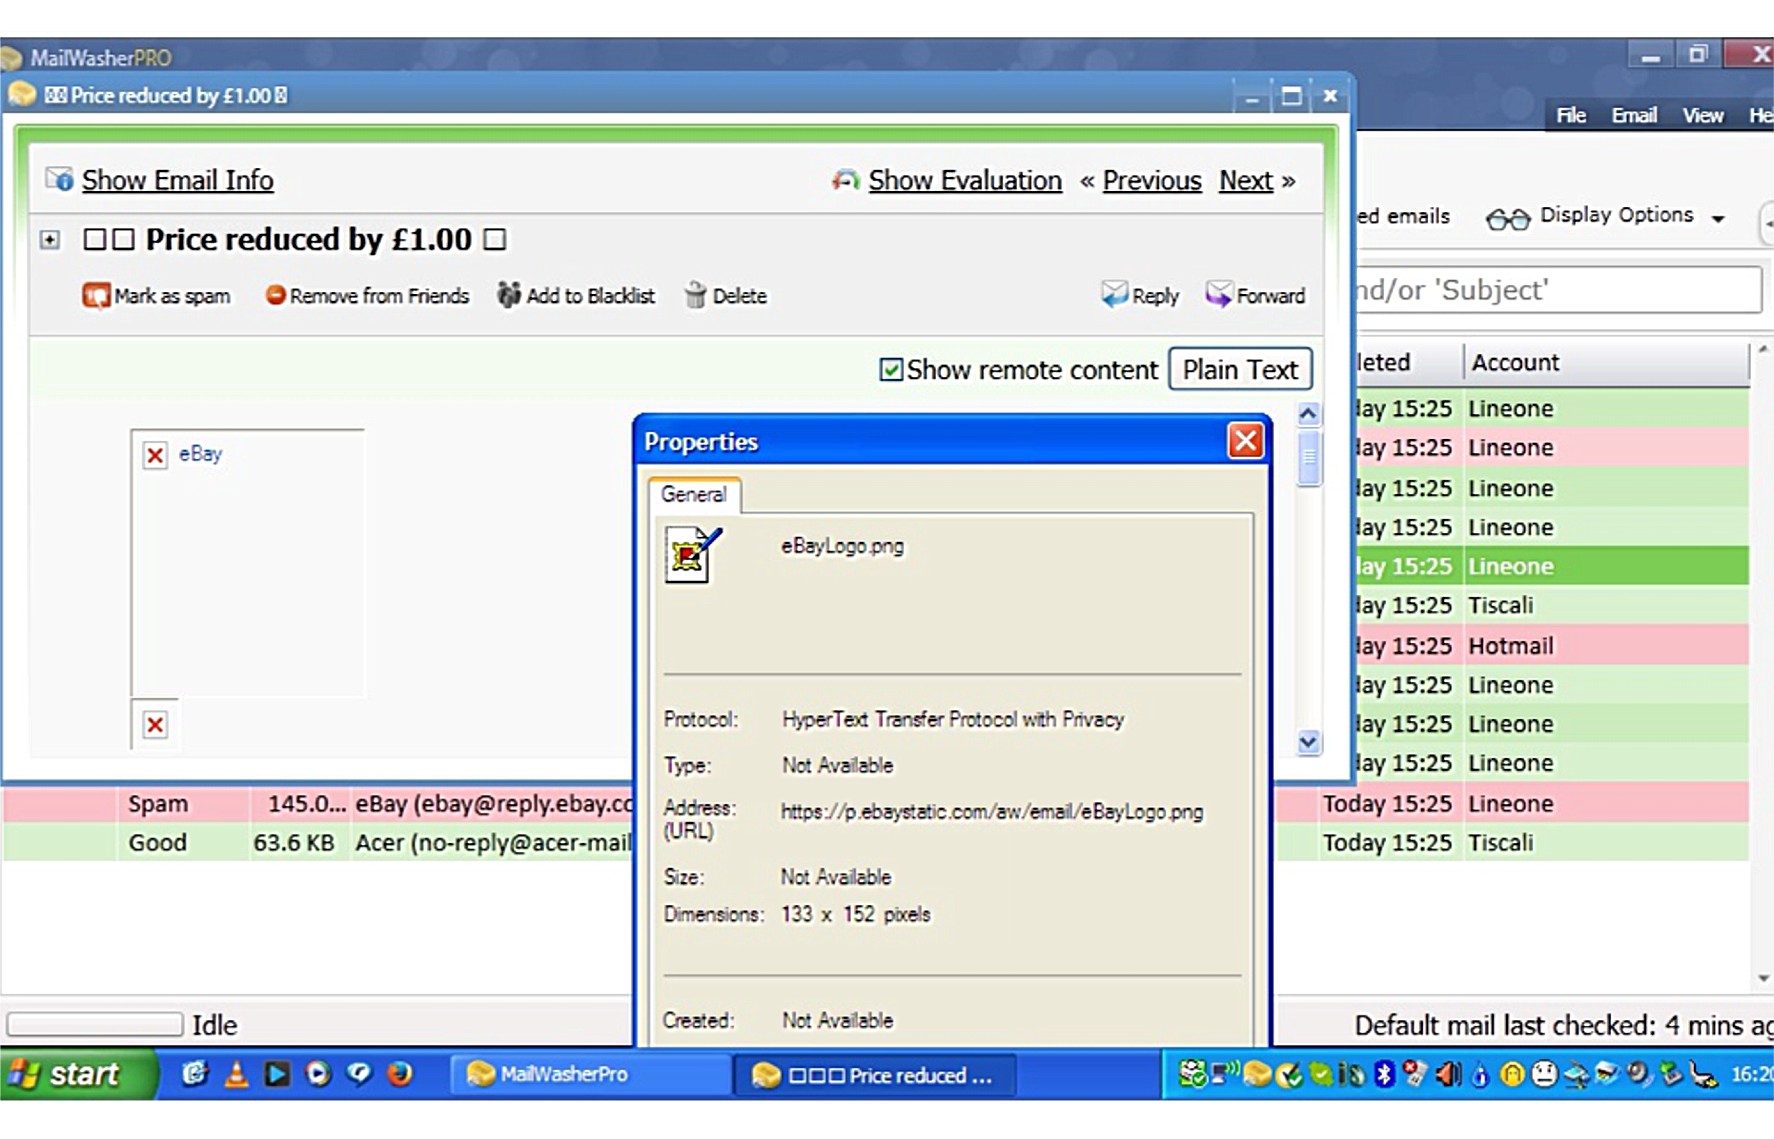Click the Display Options glasses icon

(x=1507, y=218)
